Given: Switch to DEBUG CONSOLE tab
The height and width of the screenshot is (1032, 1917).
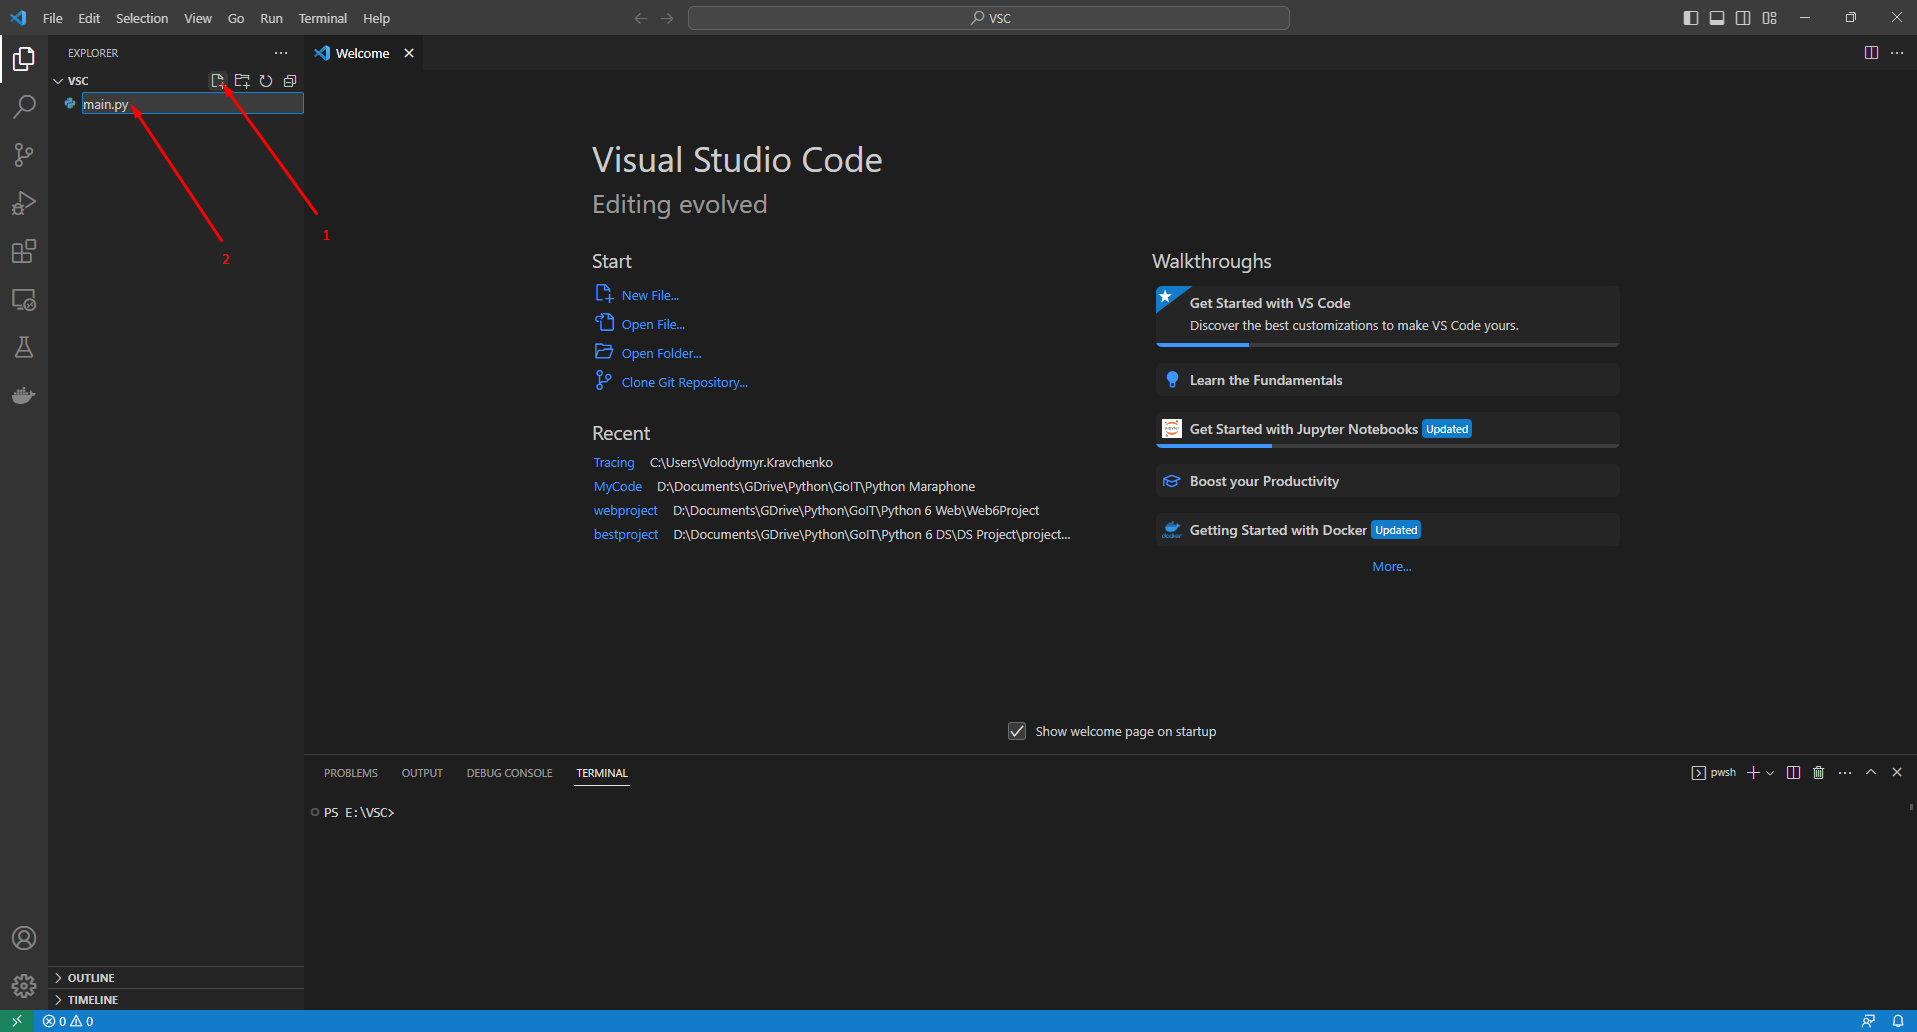Looking at the screenshot, I should (x=509, y=773).
